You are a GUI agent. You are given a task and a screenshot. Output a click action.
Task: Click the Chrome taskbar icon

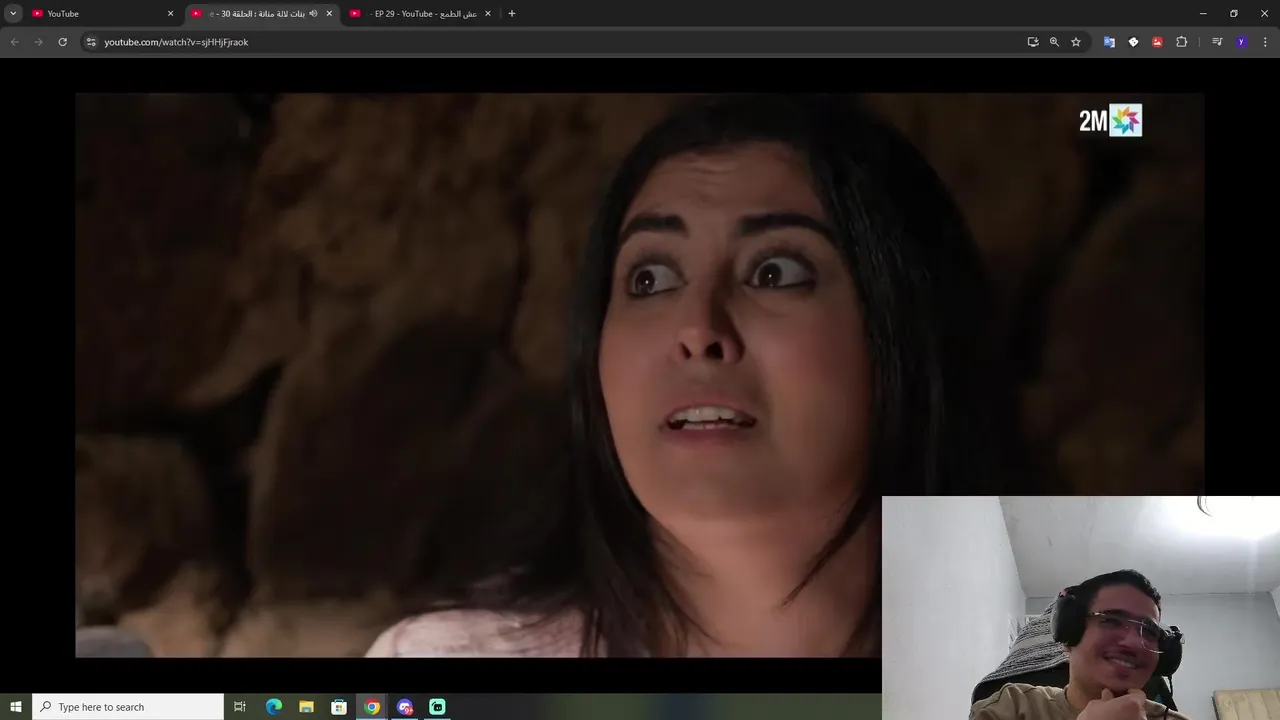(x=372, y=707)
